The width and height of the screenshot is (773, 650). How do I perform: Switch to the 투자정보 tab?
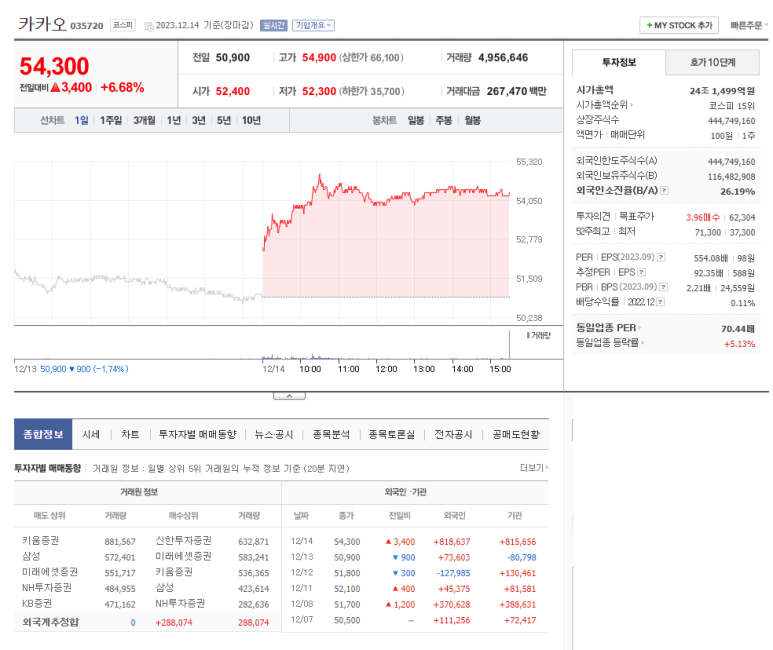619,62
